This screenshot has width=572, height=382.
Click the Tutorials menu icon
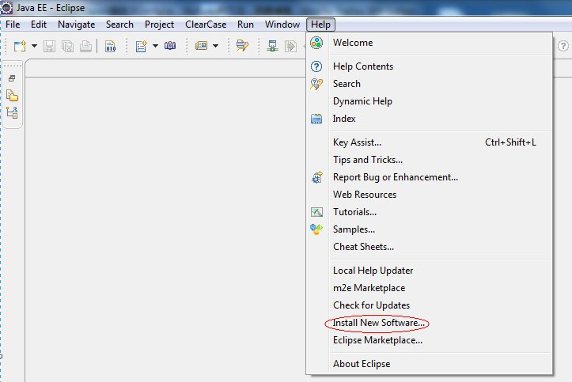click(x=317, y=212)
